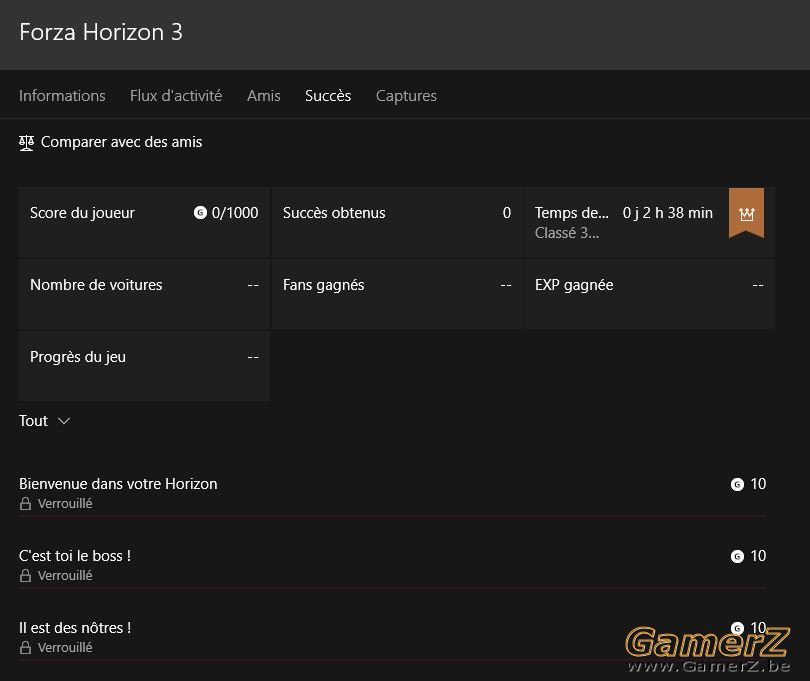Select the Nombre de voitures tile
Screen dimensions: 810x681
[144, 295]
